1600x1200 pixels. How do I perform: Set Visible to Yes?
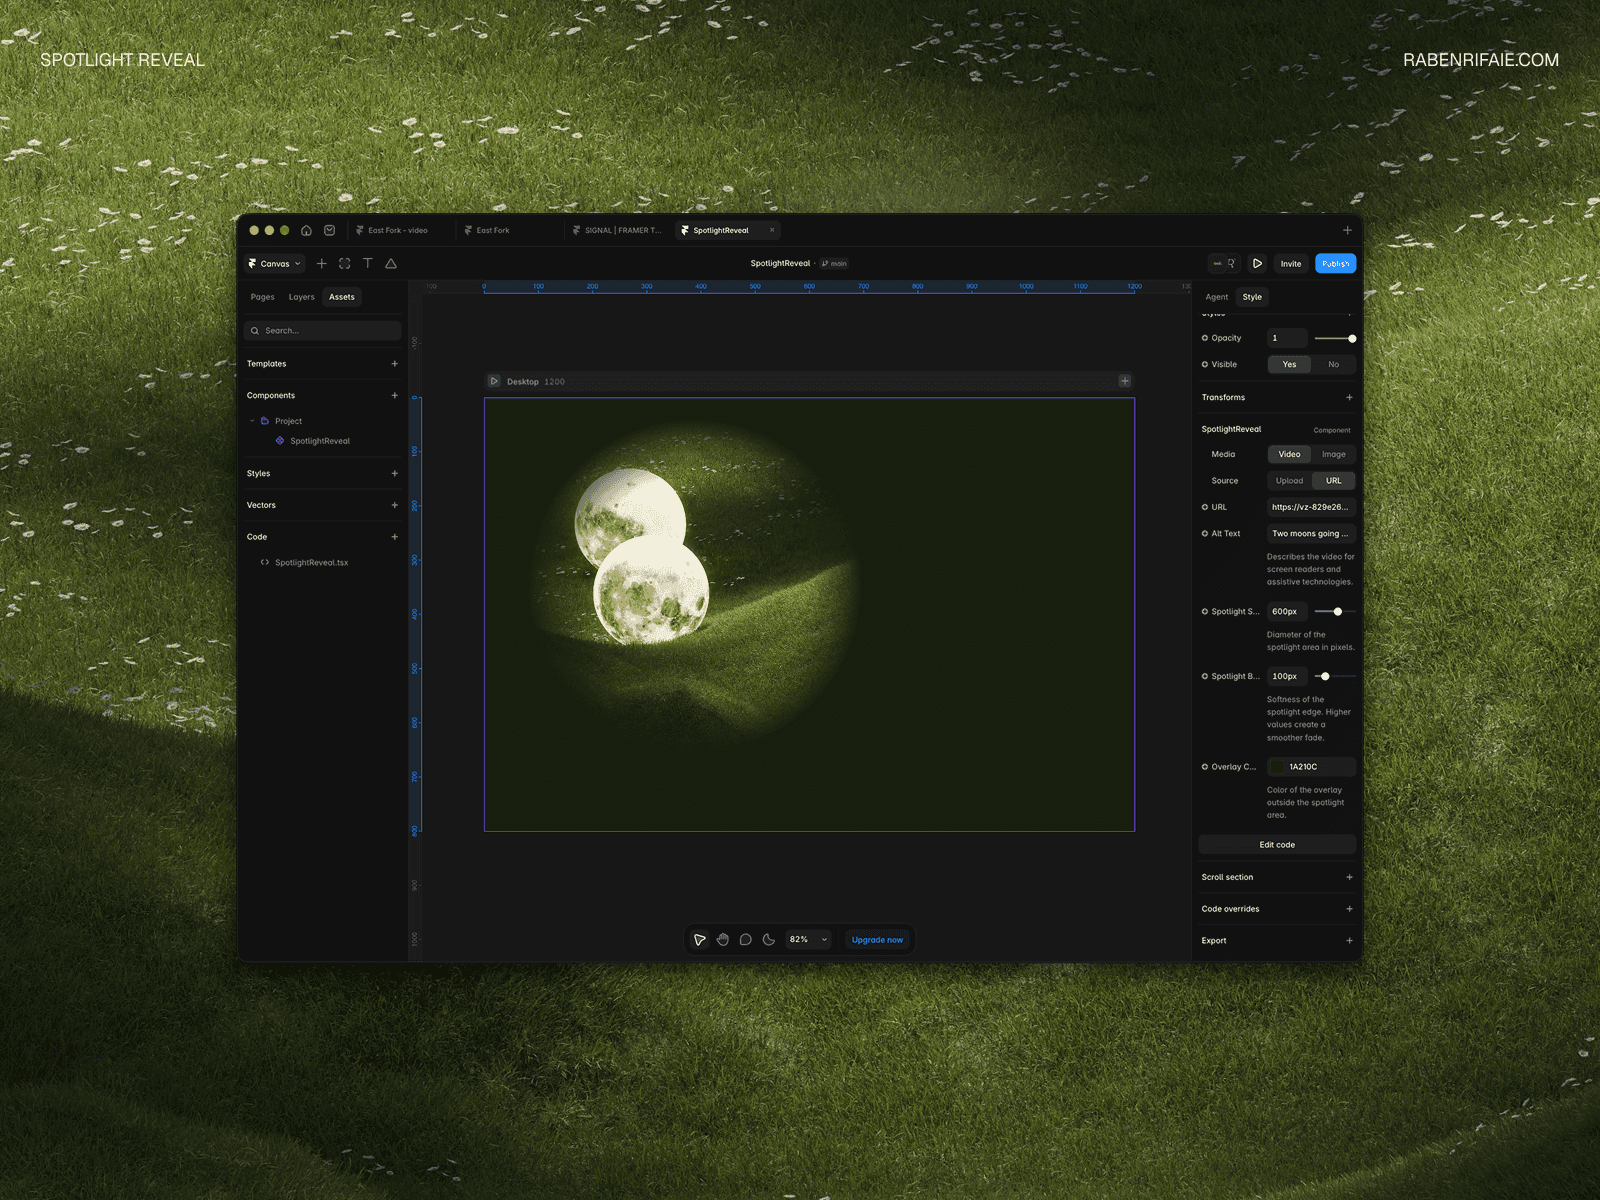pyautogui.click(x=1289, y=365)
